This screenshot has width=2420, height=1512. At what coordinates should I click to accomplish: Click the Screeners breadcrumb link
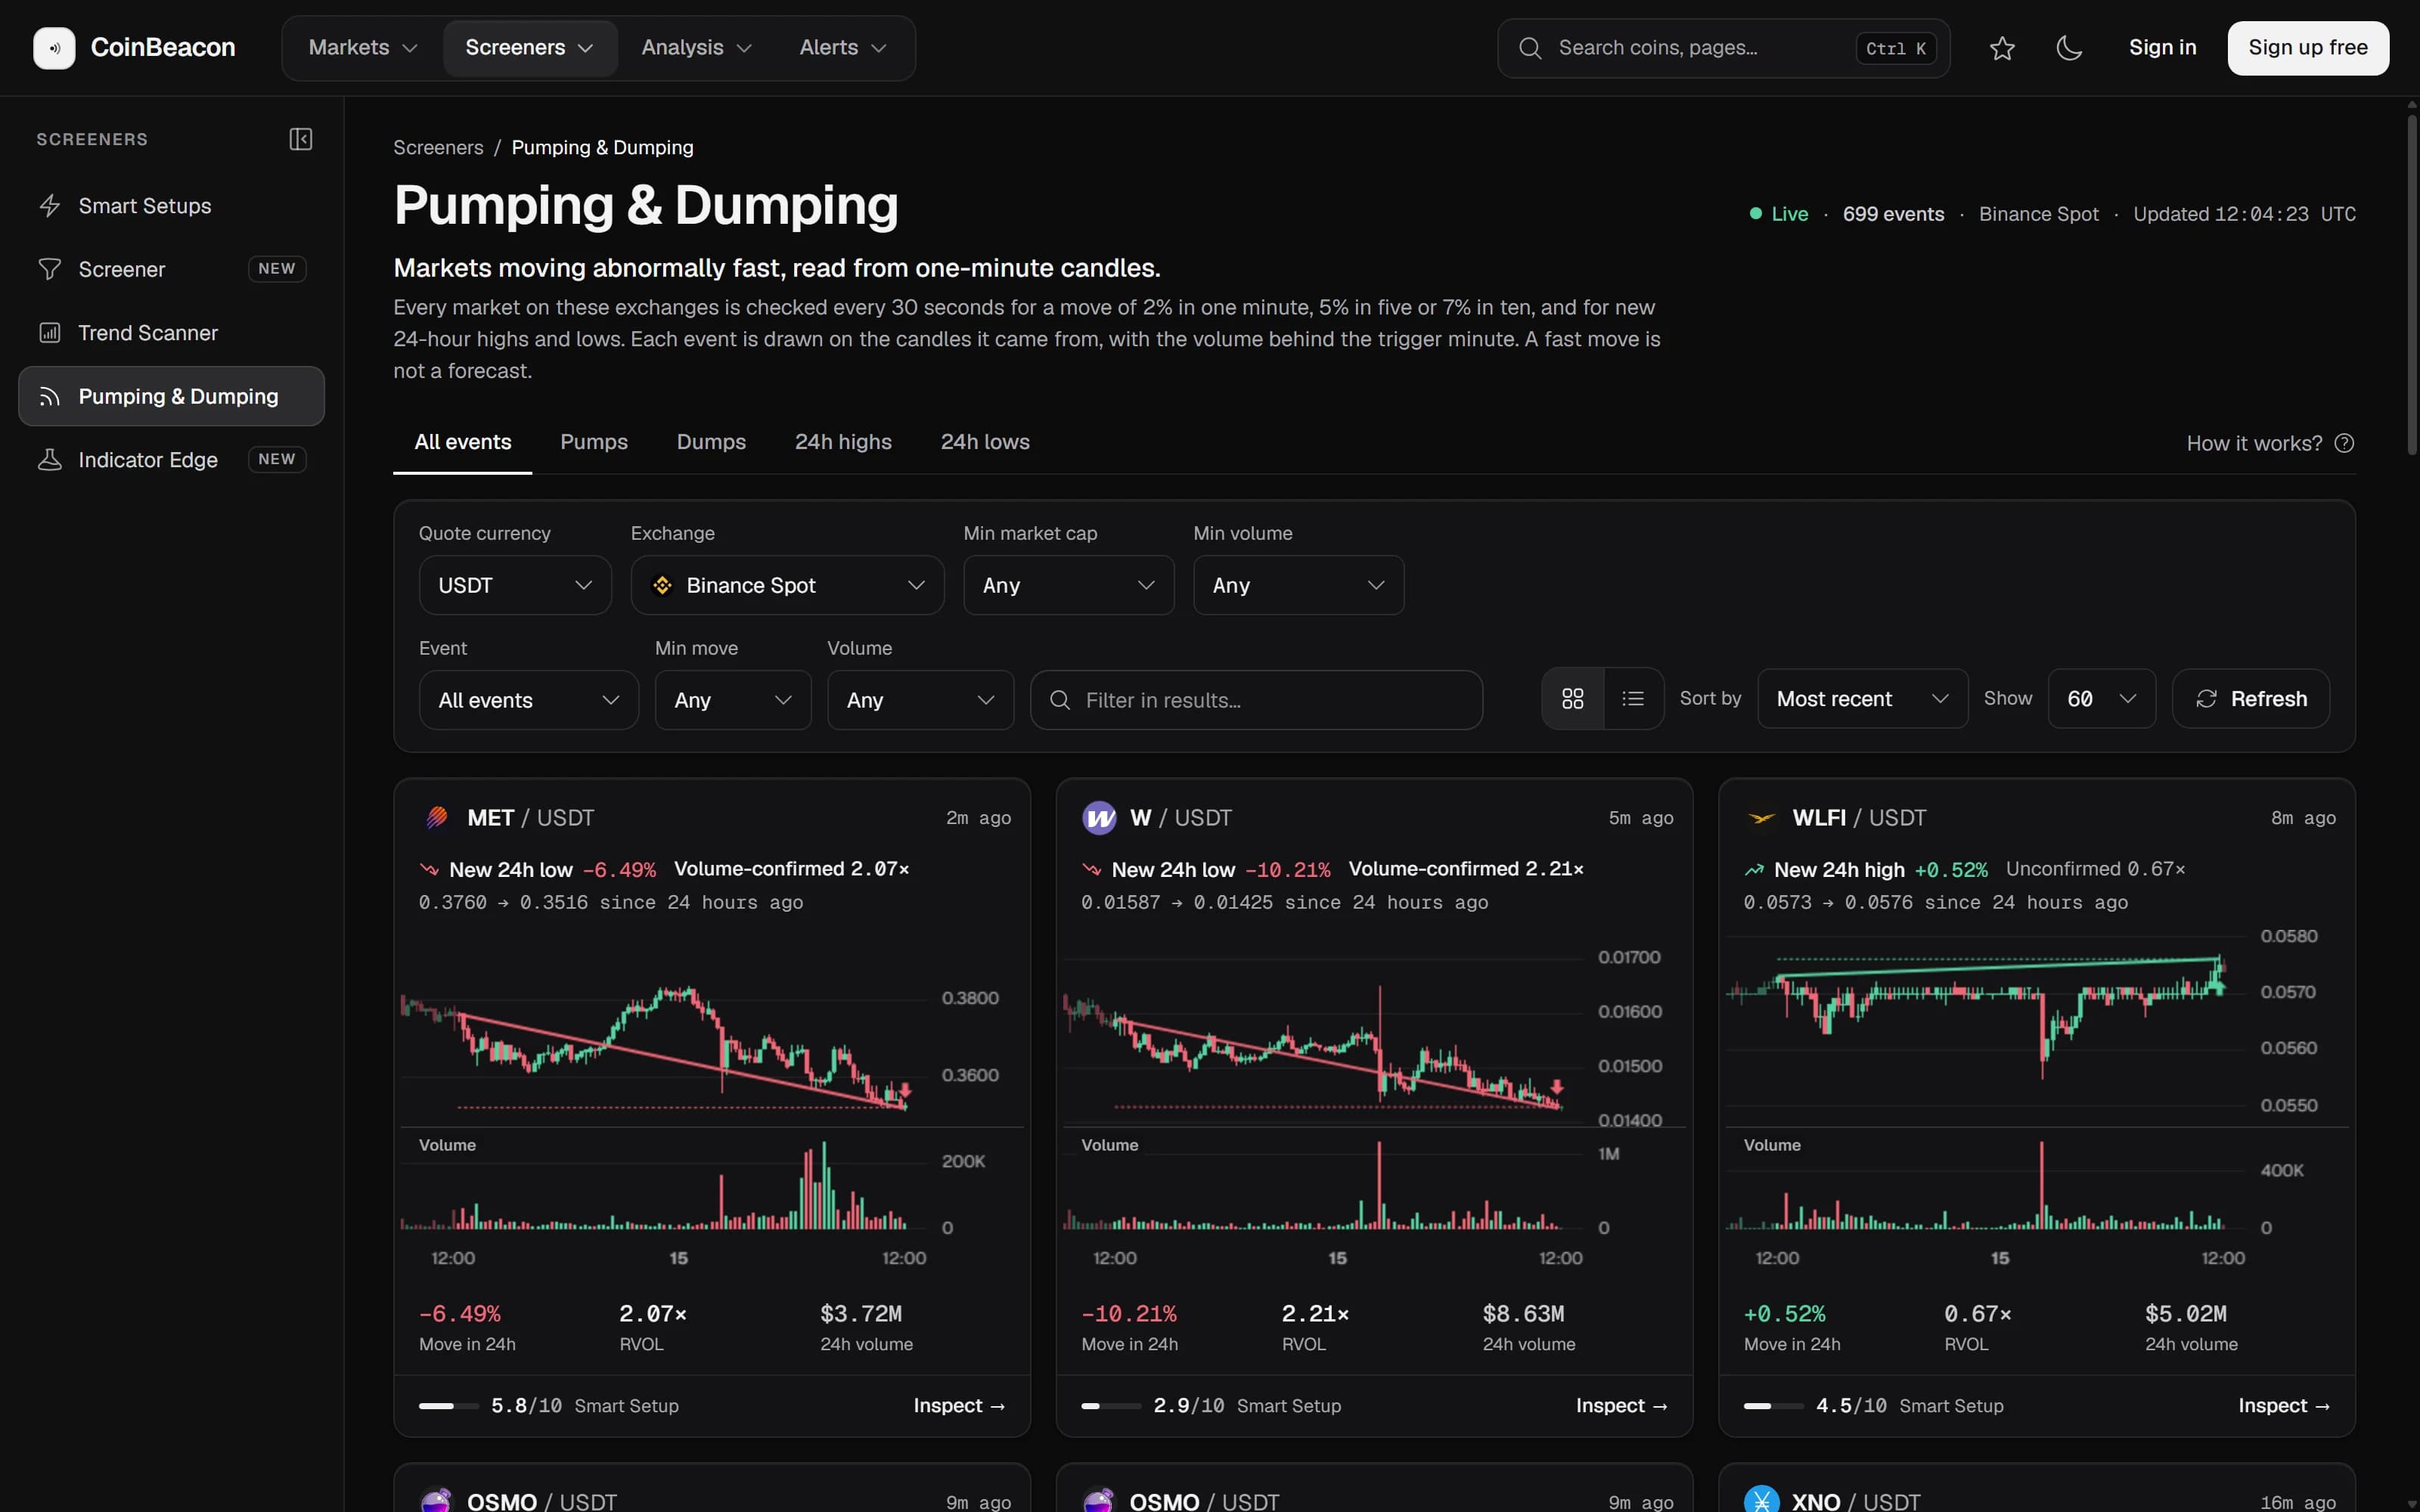[x=438, y=148]
